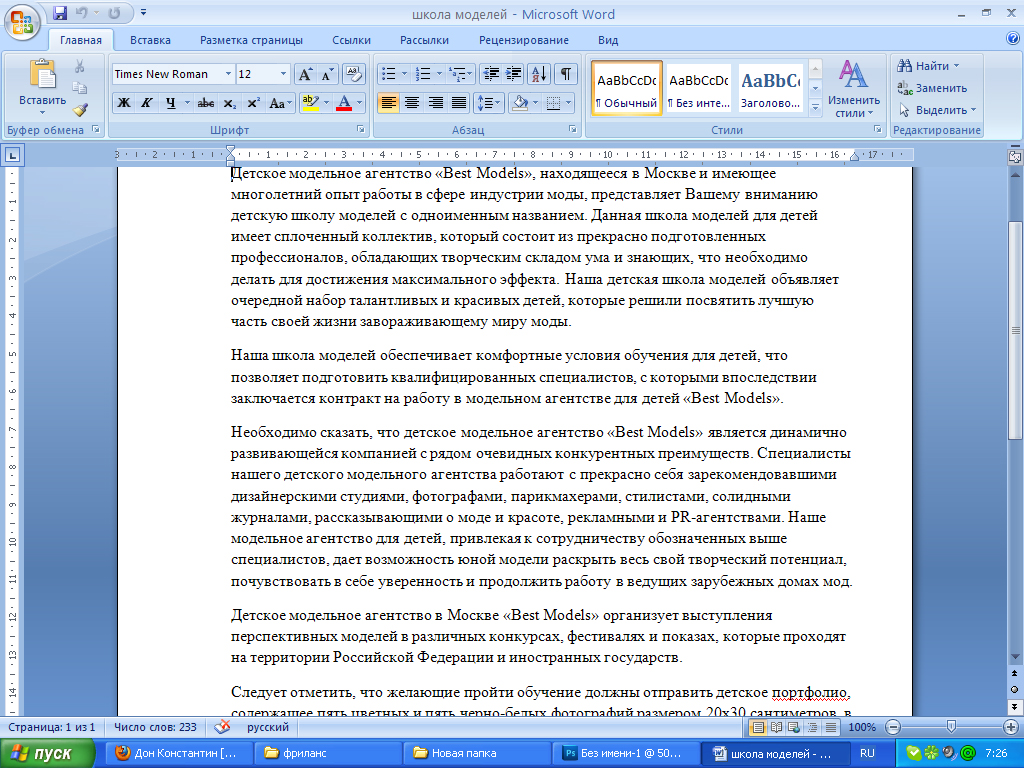Toggle bold formatting (Ж)
Image resolution: width=1024 pixels, height=768 pixels.
click(x=123, y=103)
